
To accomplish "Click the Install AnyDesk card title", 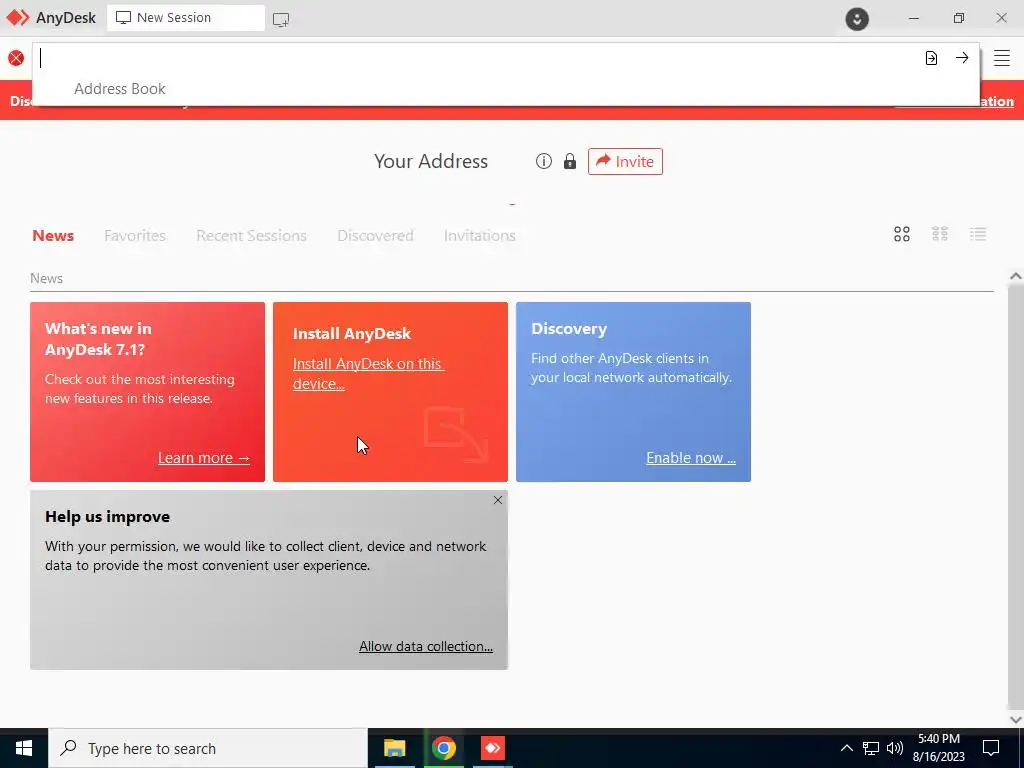I will (x=352, y=334).
